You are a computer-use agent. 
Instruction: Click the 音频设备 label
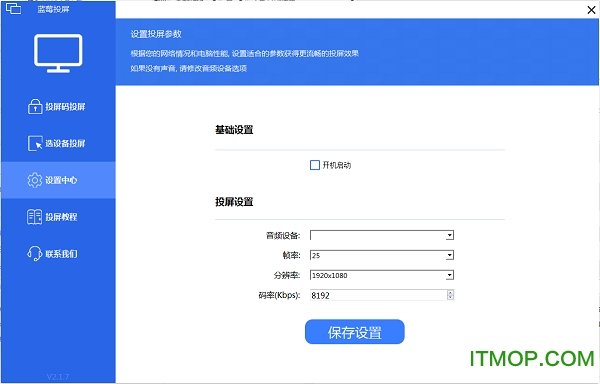click(283, 236)
